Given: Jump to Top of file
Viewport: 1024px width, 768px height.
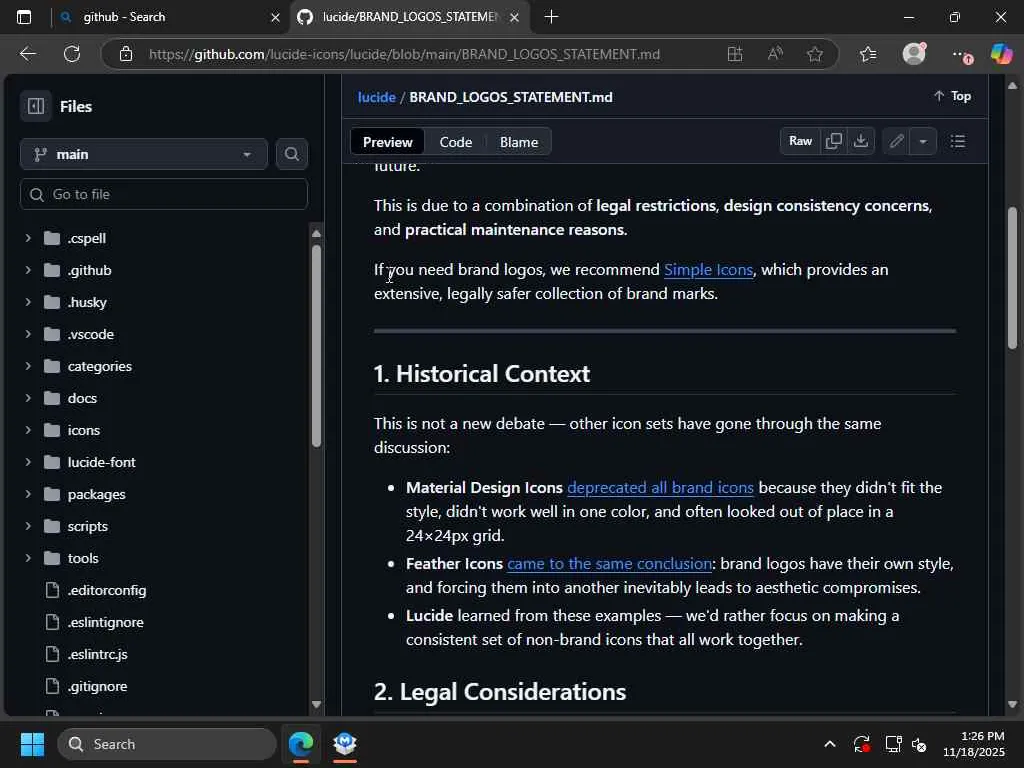Looking at the screenshot, I should point(952,96).
